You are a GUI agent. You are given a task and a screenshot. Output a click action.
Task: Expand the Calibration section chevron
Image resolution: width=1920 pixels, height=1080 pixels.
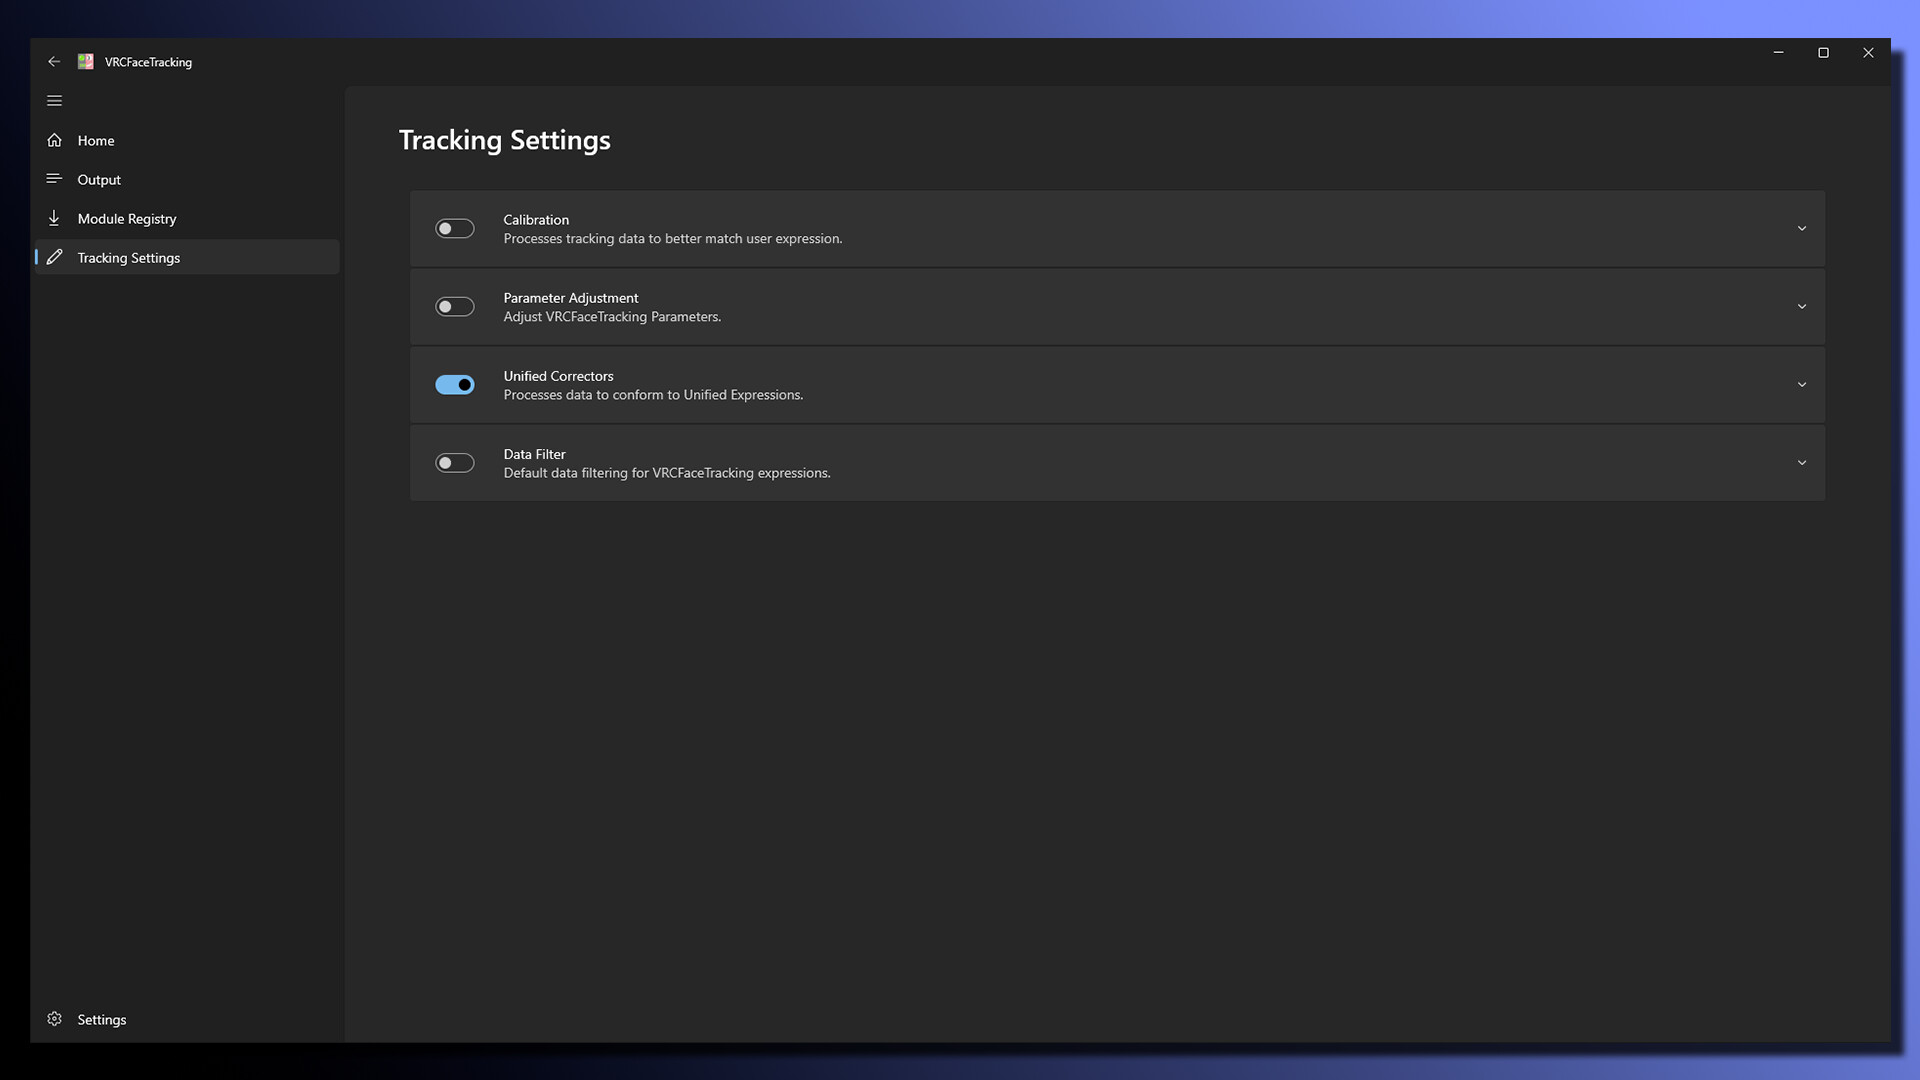1802,228
